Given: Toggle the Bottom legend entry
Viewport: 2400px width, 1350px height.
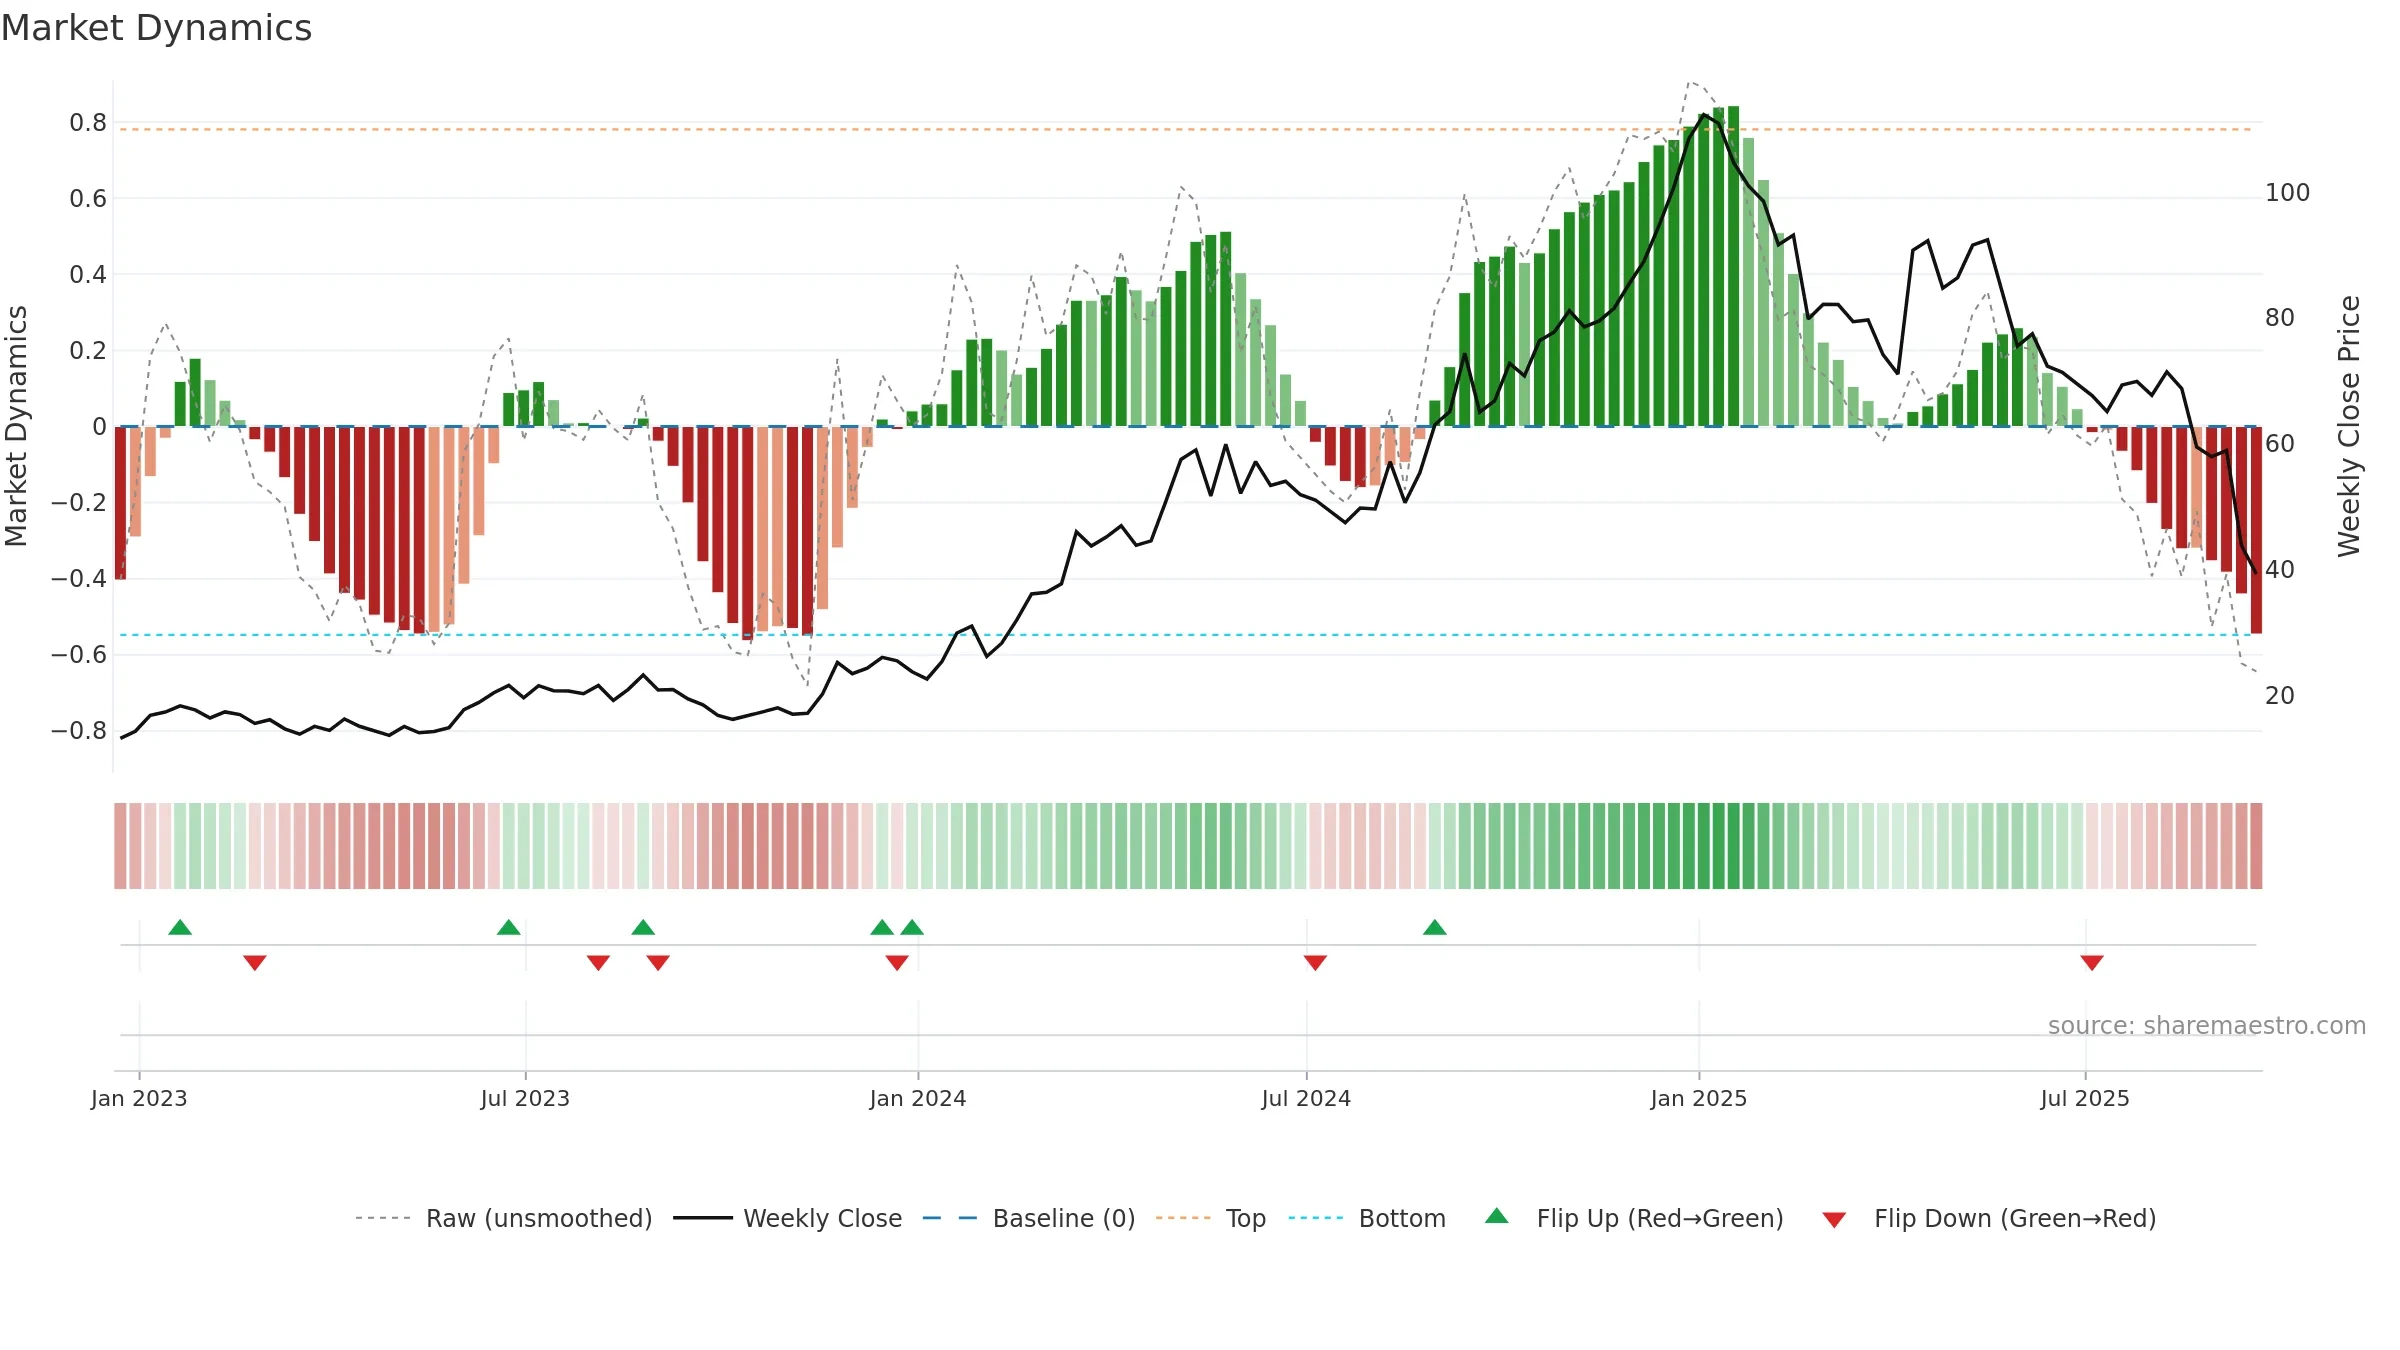Looking at the screenshot, I should point(1367,1218).
